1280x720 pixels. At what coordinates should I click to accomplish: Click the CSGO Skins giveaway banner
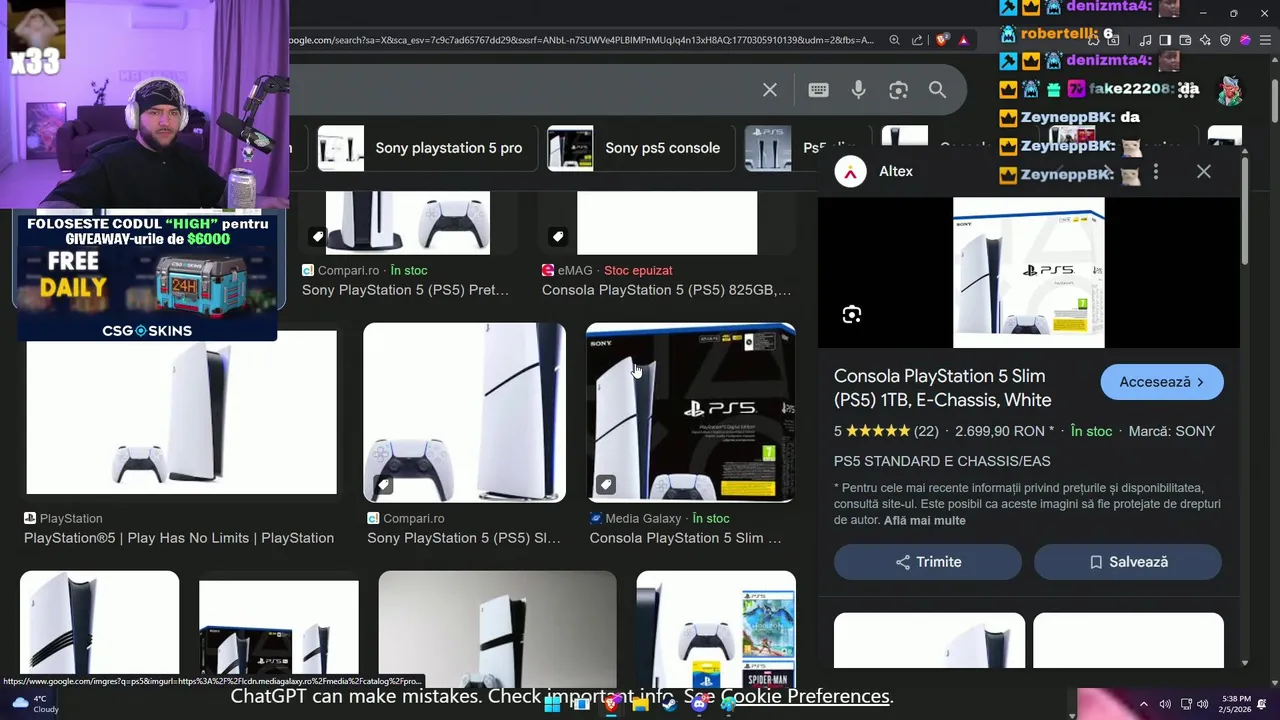point(147,278)
